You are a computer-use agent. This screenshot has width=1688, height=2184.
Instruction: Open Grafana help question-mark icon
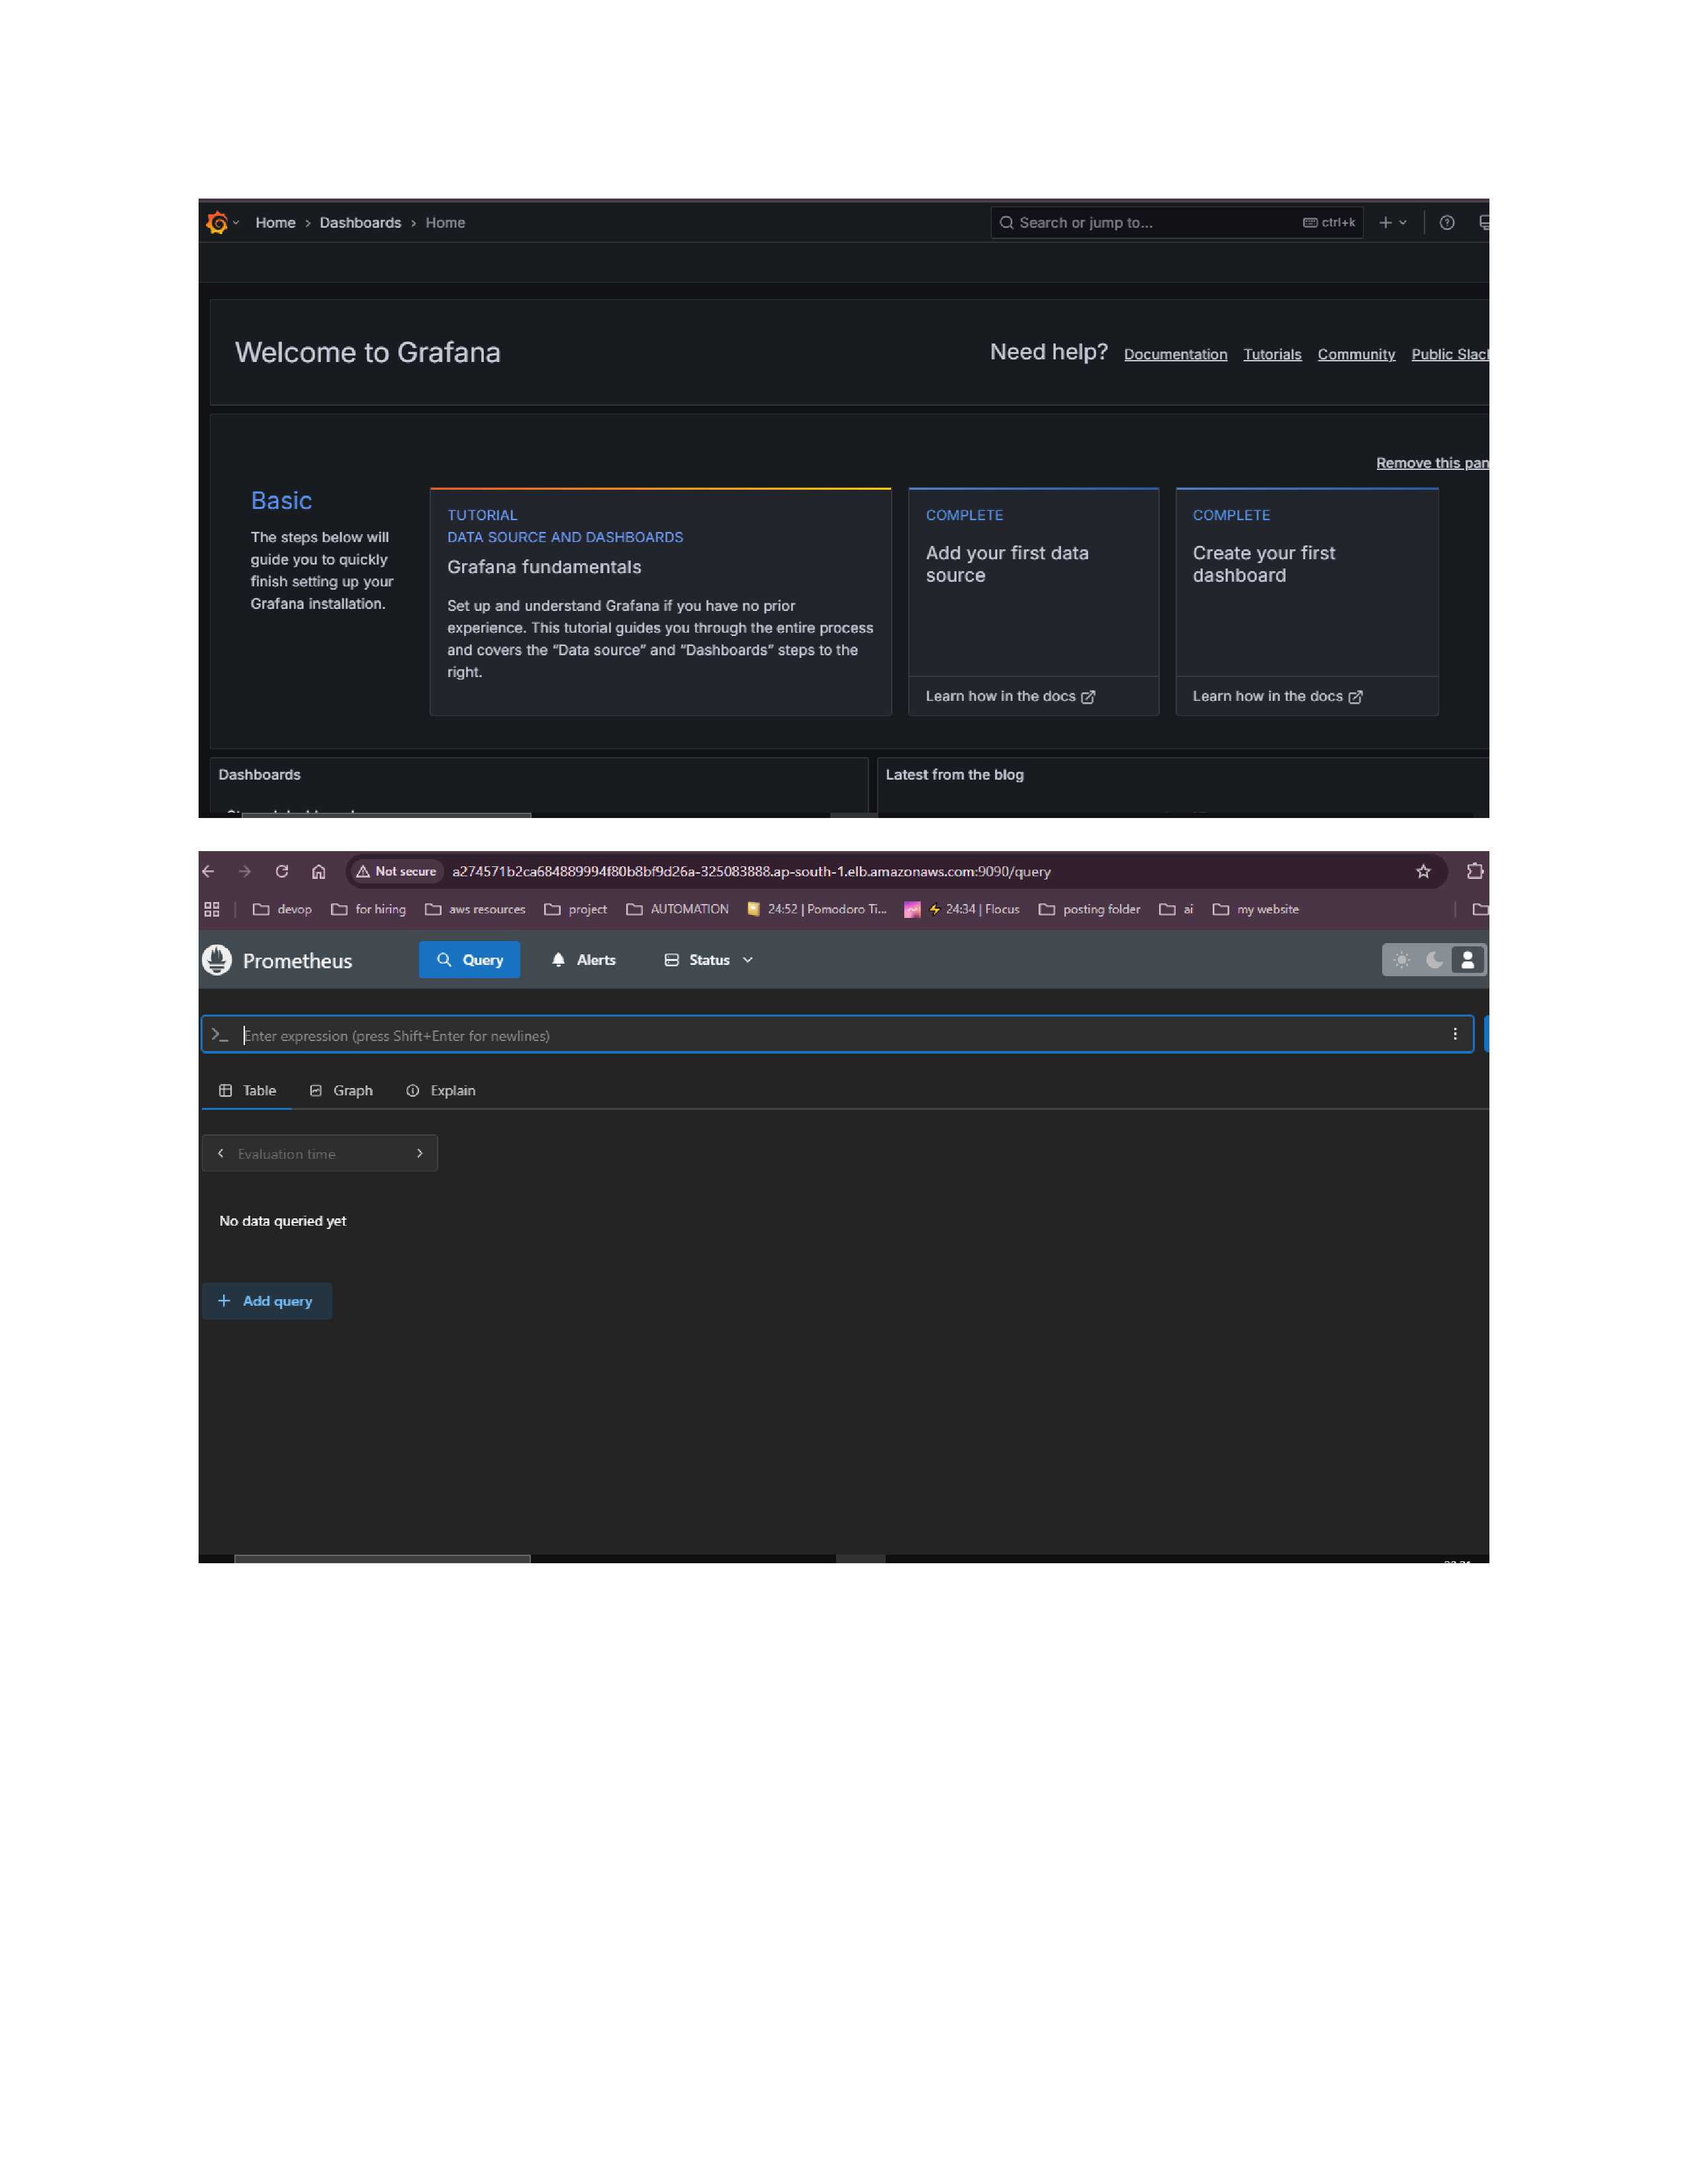tap(1446, 223)
